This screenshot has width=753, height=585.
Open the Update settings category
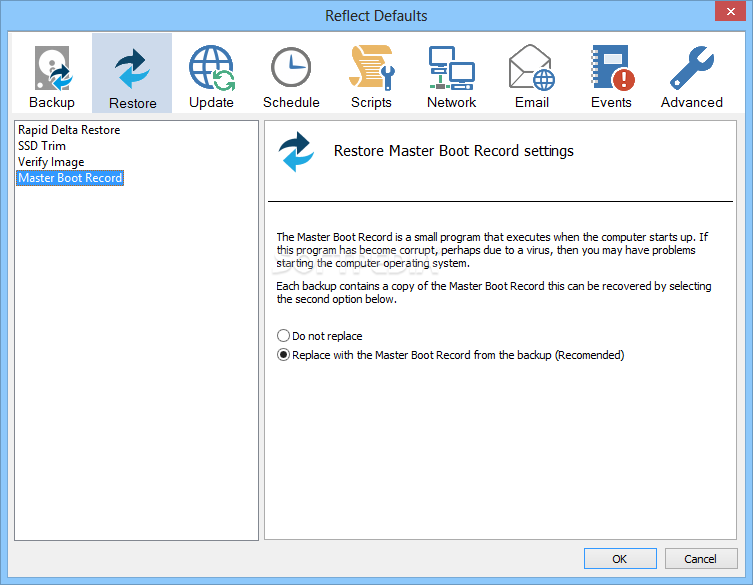coord(211,73)
